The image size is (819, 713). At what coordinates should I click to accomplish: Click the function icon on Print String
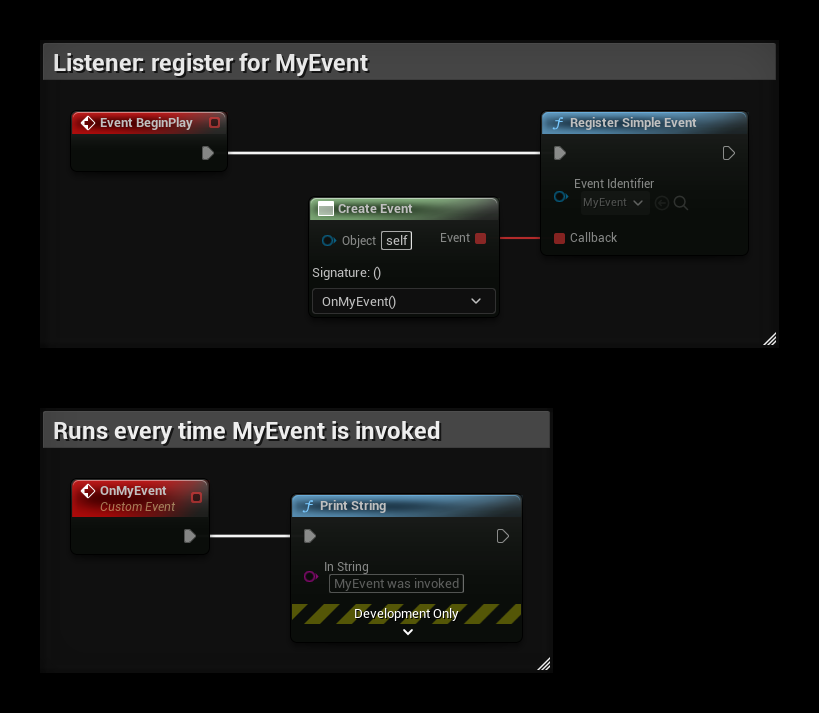tap(308, 506)
